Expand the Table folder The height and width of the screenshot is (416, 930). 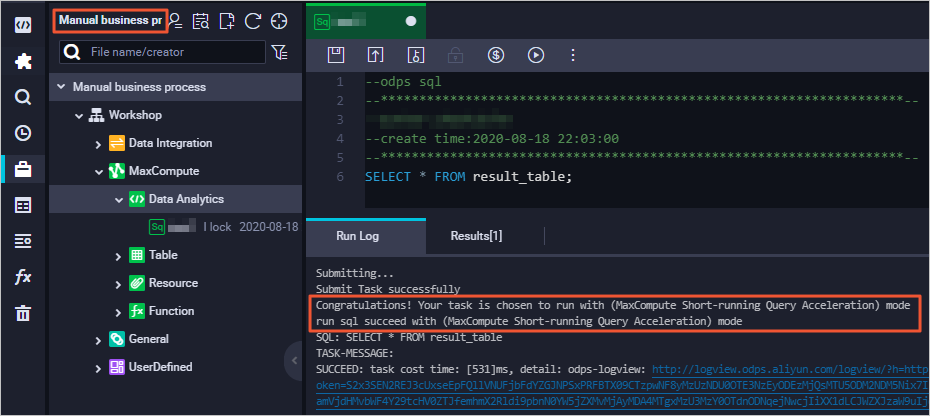(119, 256)
